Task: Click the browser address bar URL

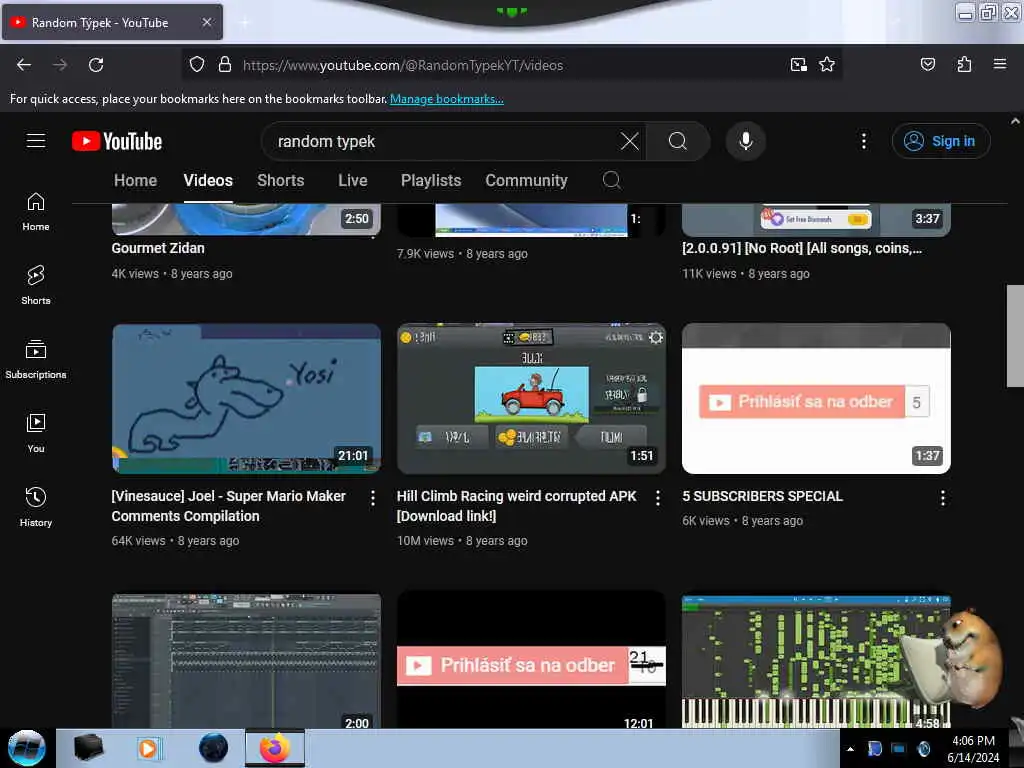Action: [403, 65]
